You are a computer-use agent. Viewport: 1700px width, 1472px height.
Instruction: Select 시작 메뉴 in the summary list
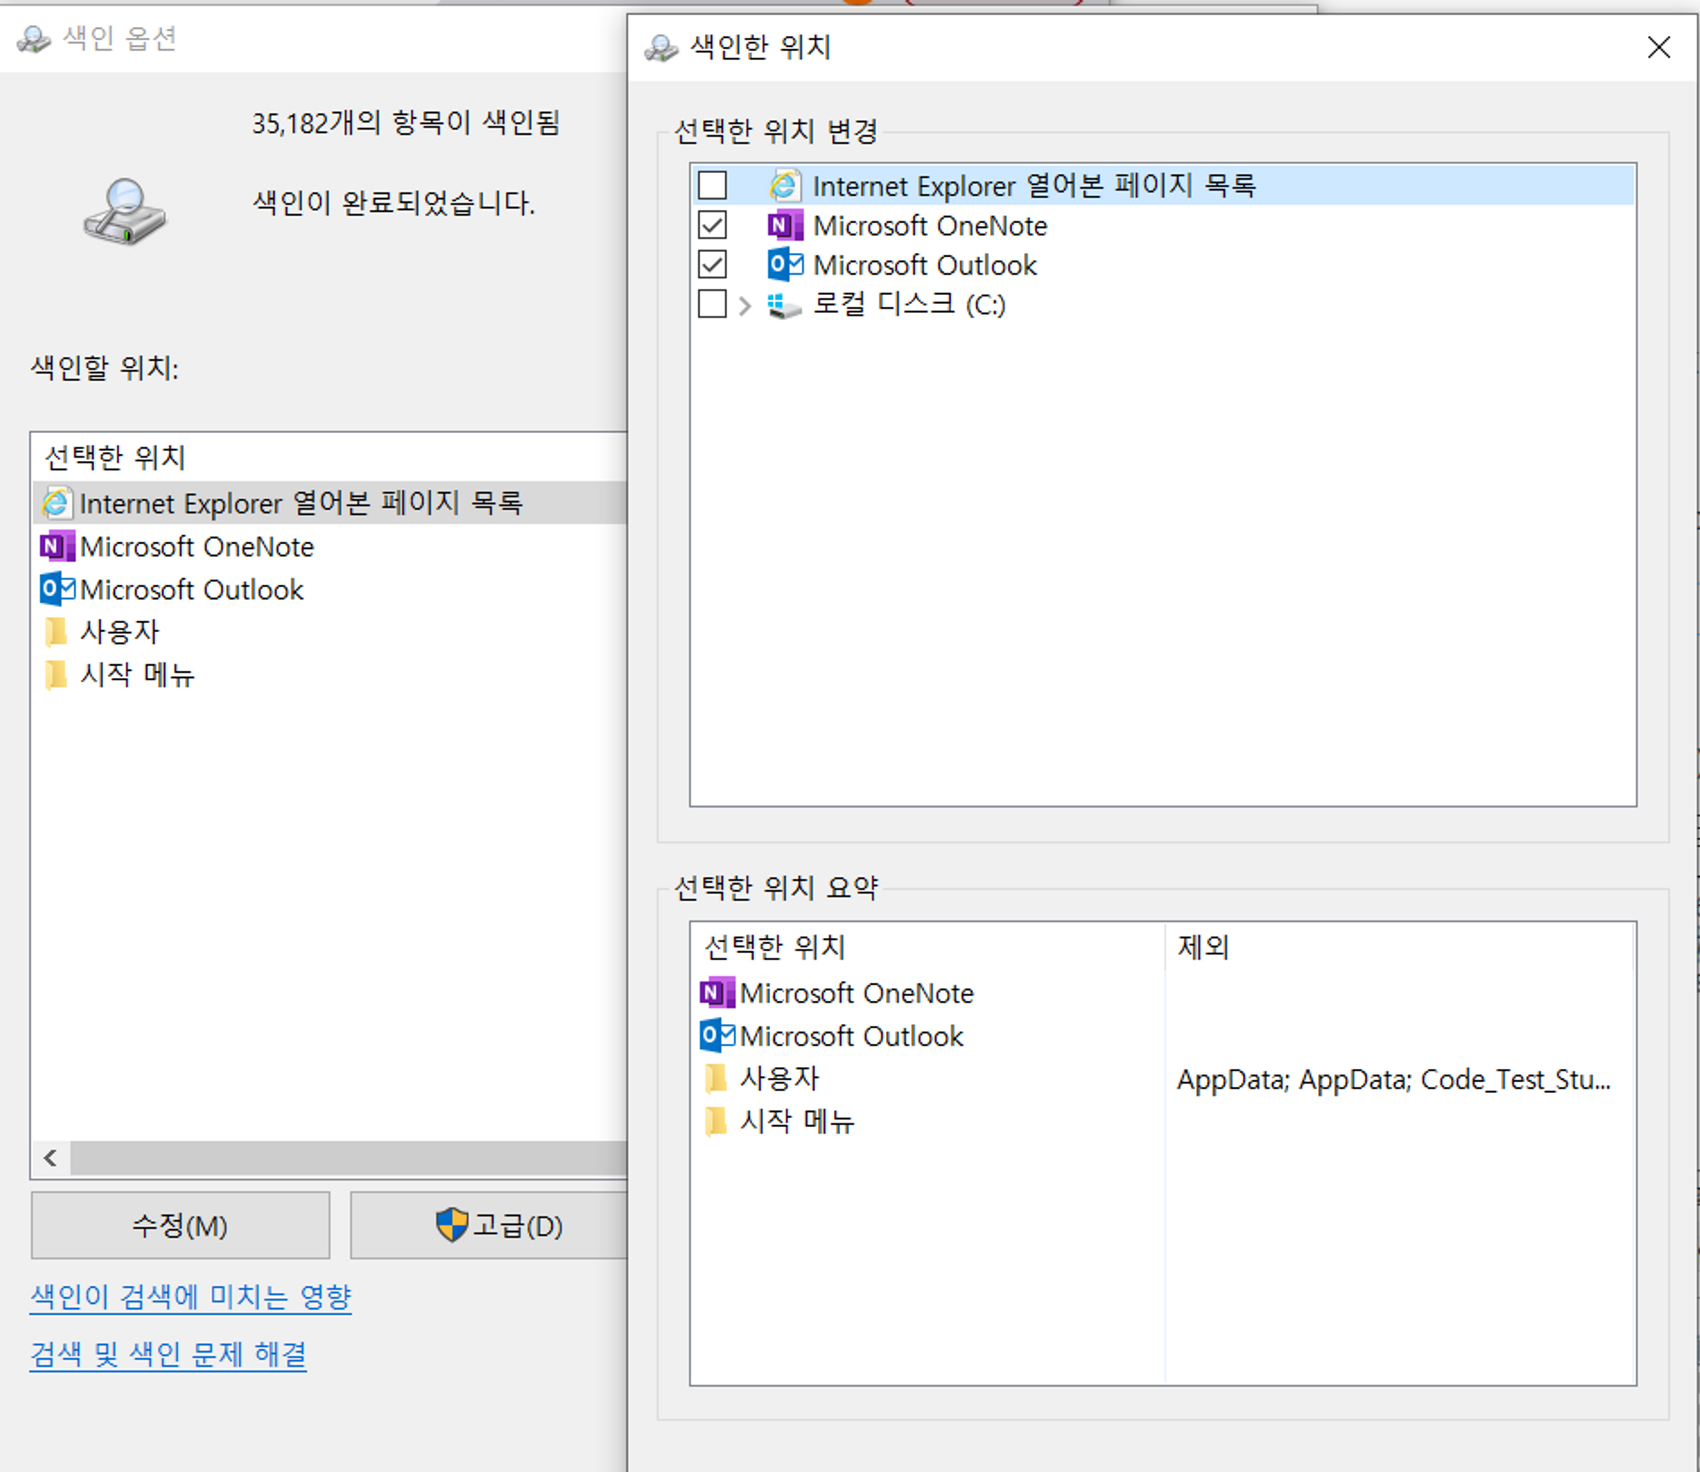point(797,1121)
